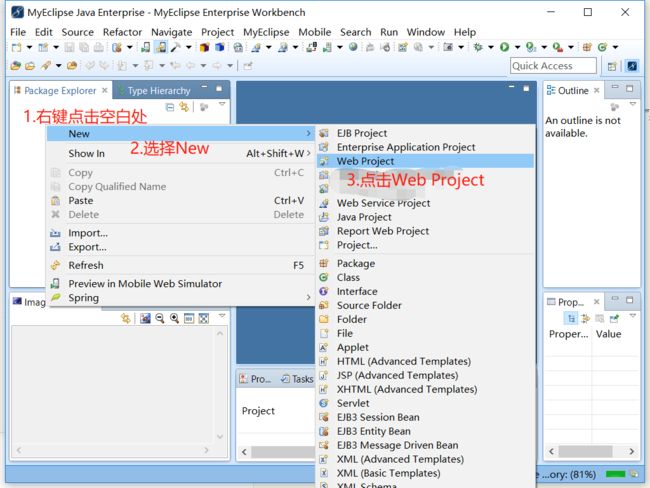Switch to Type Hierarchy tab

click(154, 90)
